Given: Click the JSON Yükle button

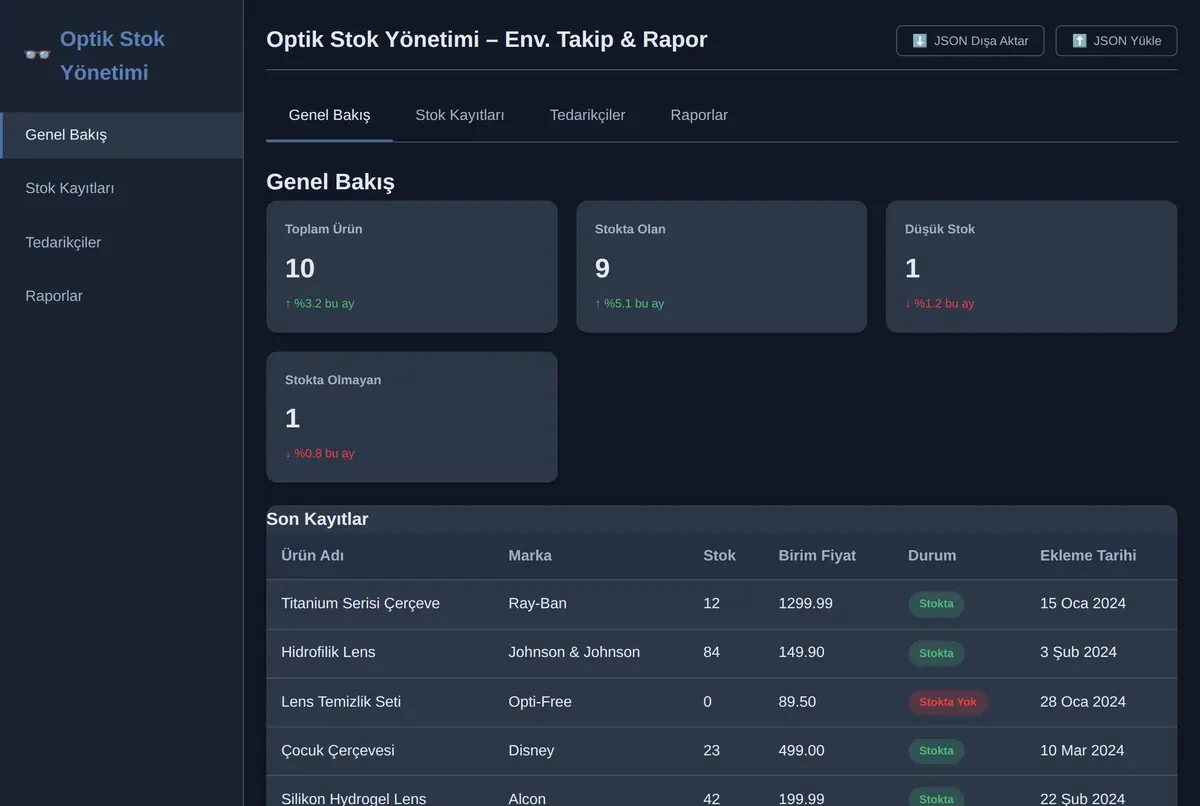Looking at the screenshot, I should (1116, 41).
